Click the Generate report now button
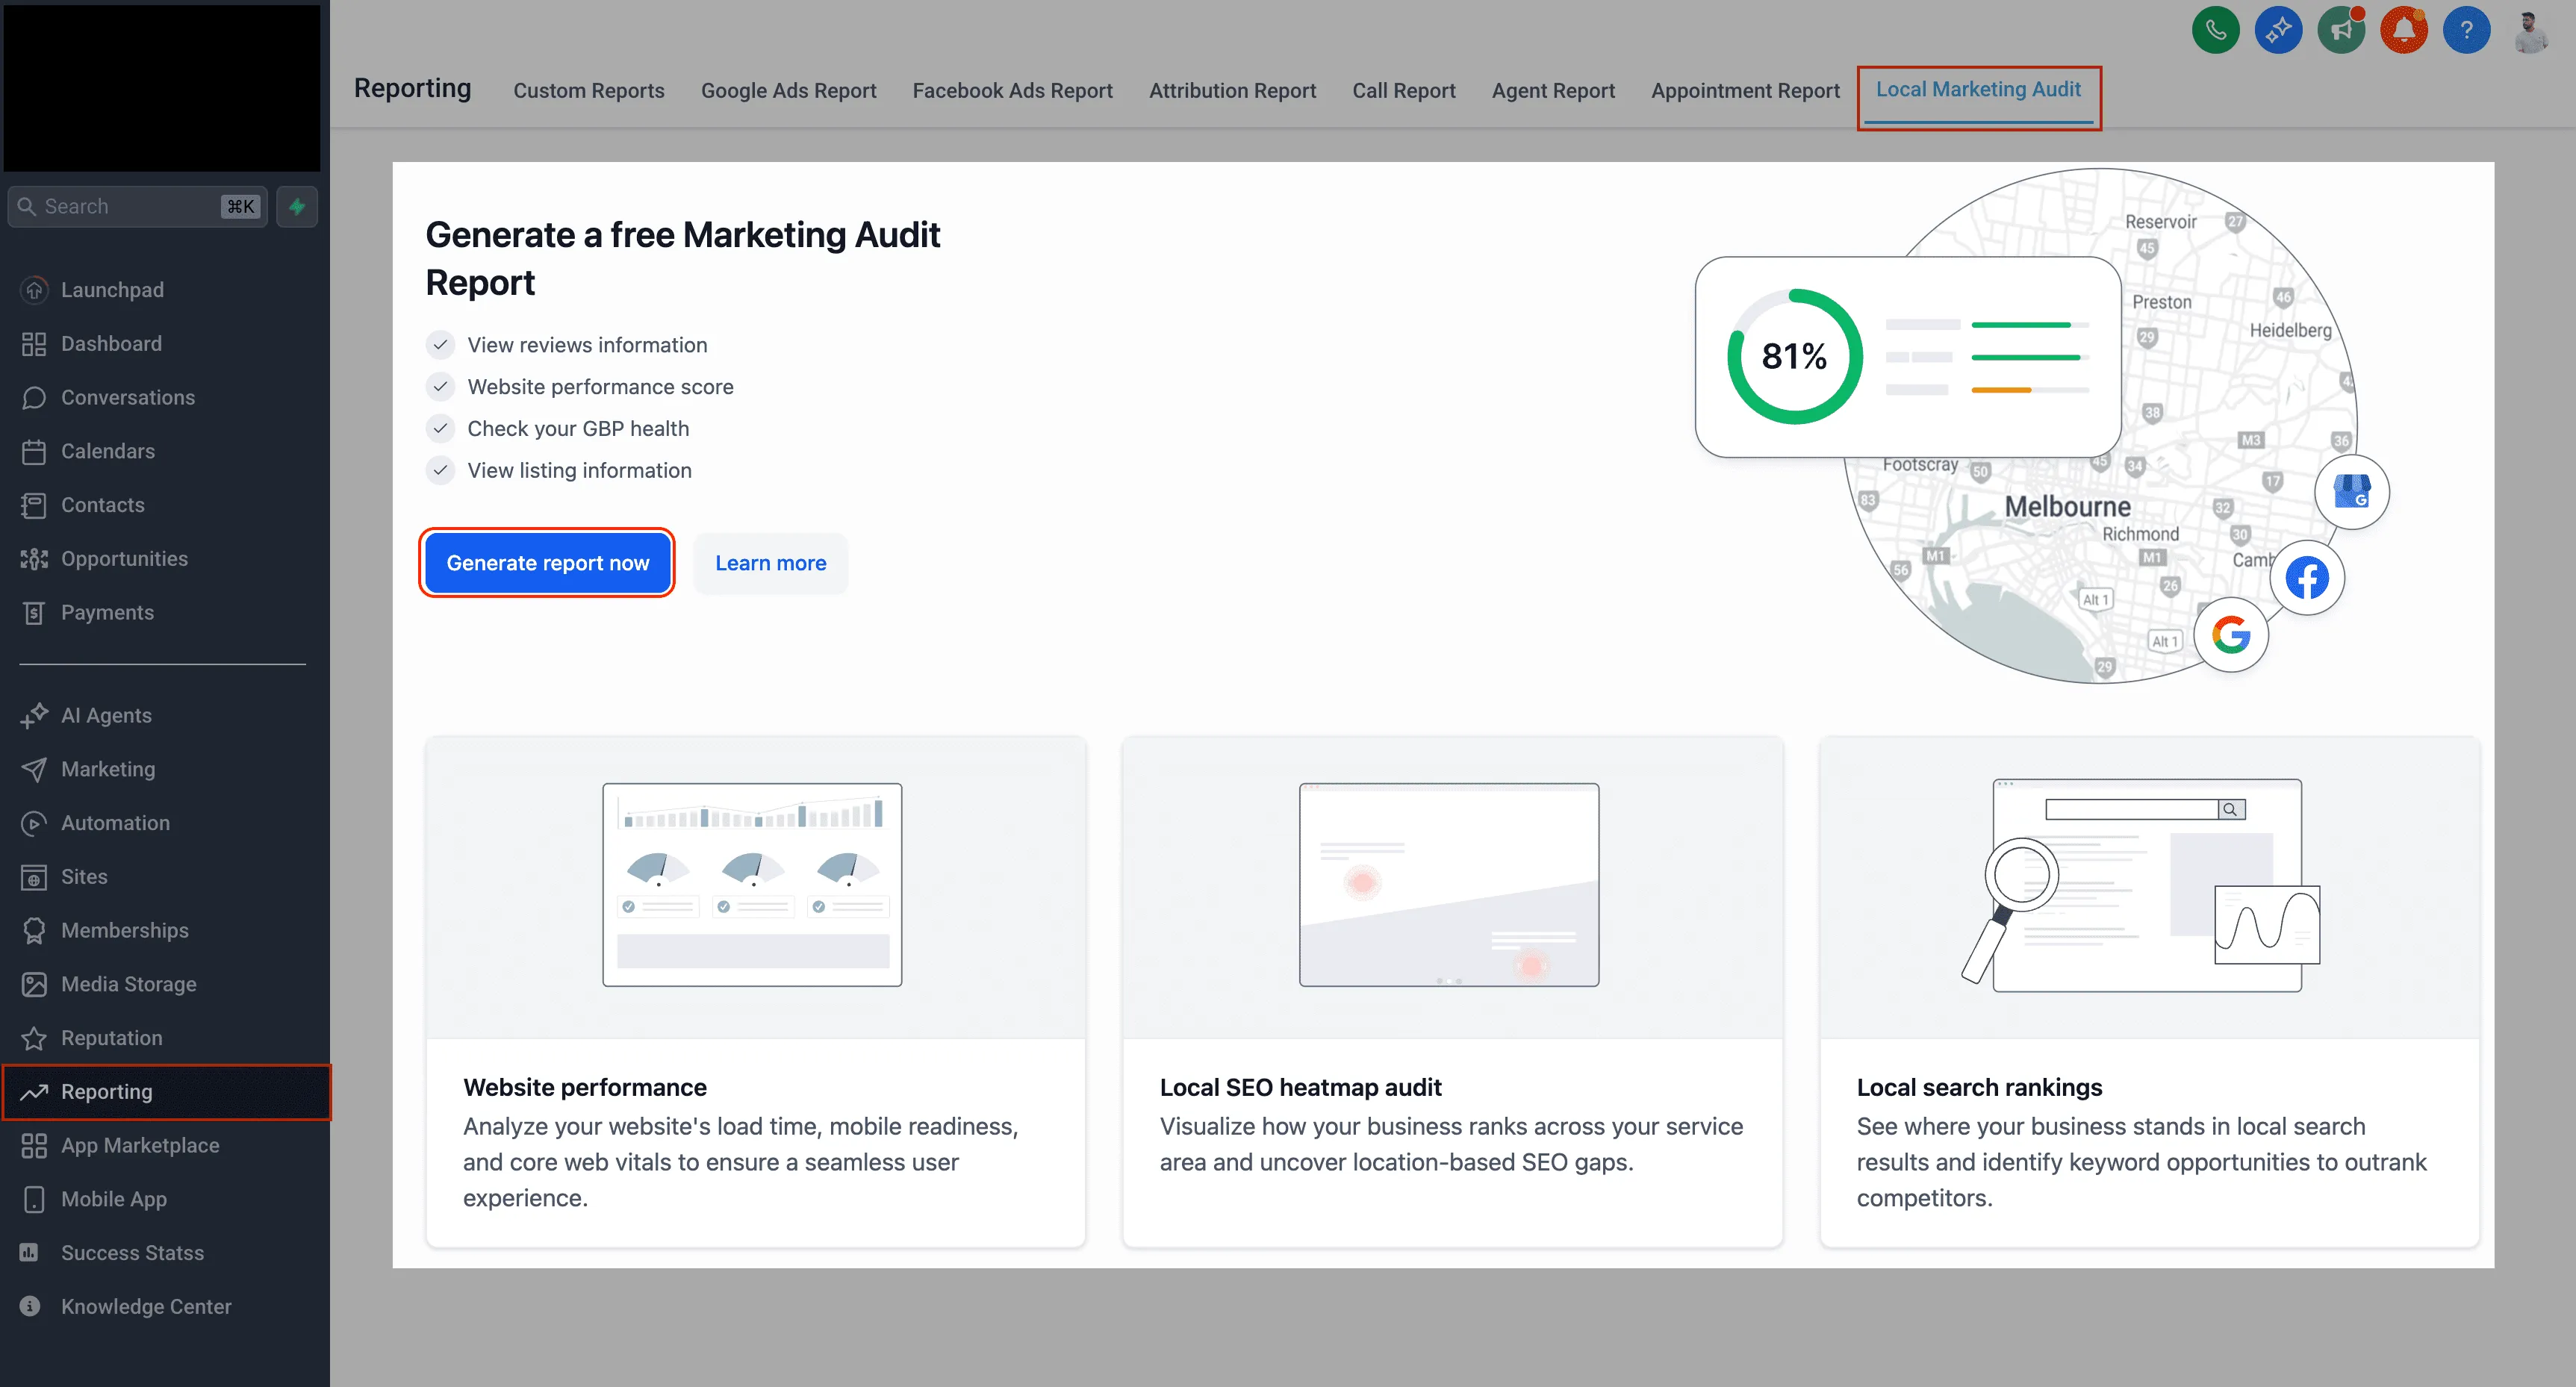Screen dimensions: 2576x1387 [547, 563]
